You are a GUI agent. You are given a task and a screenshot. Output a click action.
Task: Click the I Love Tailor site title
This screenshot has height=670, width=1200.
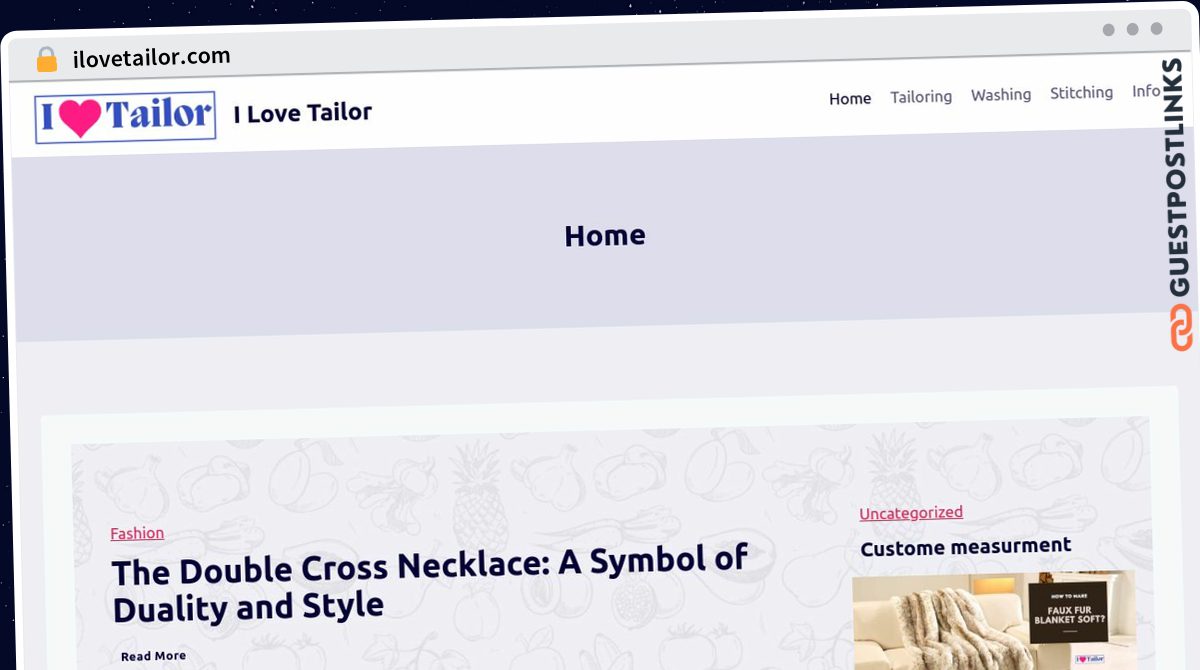tap(303, 113)
